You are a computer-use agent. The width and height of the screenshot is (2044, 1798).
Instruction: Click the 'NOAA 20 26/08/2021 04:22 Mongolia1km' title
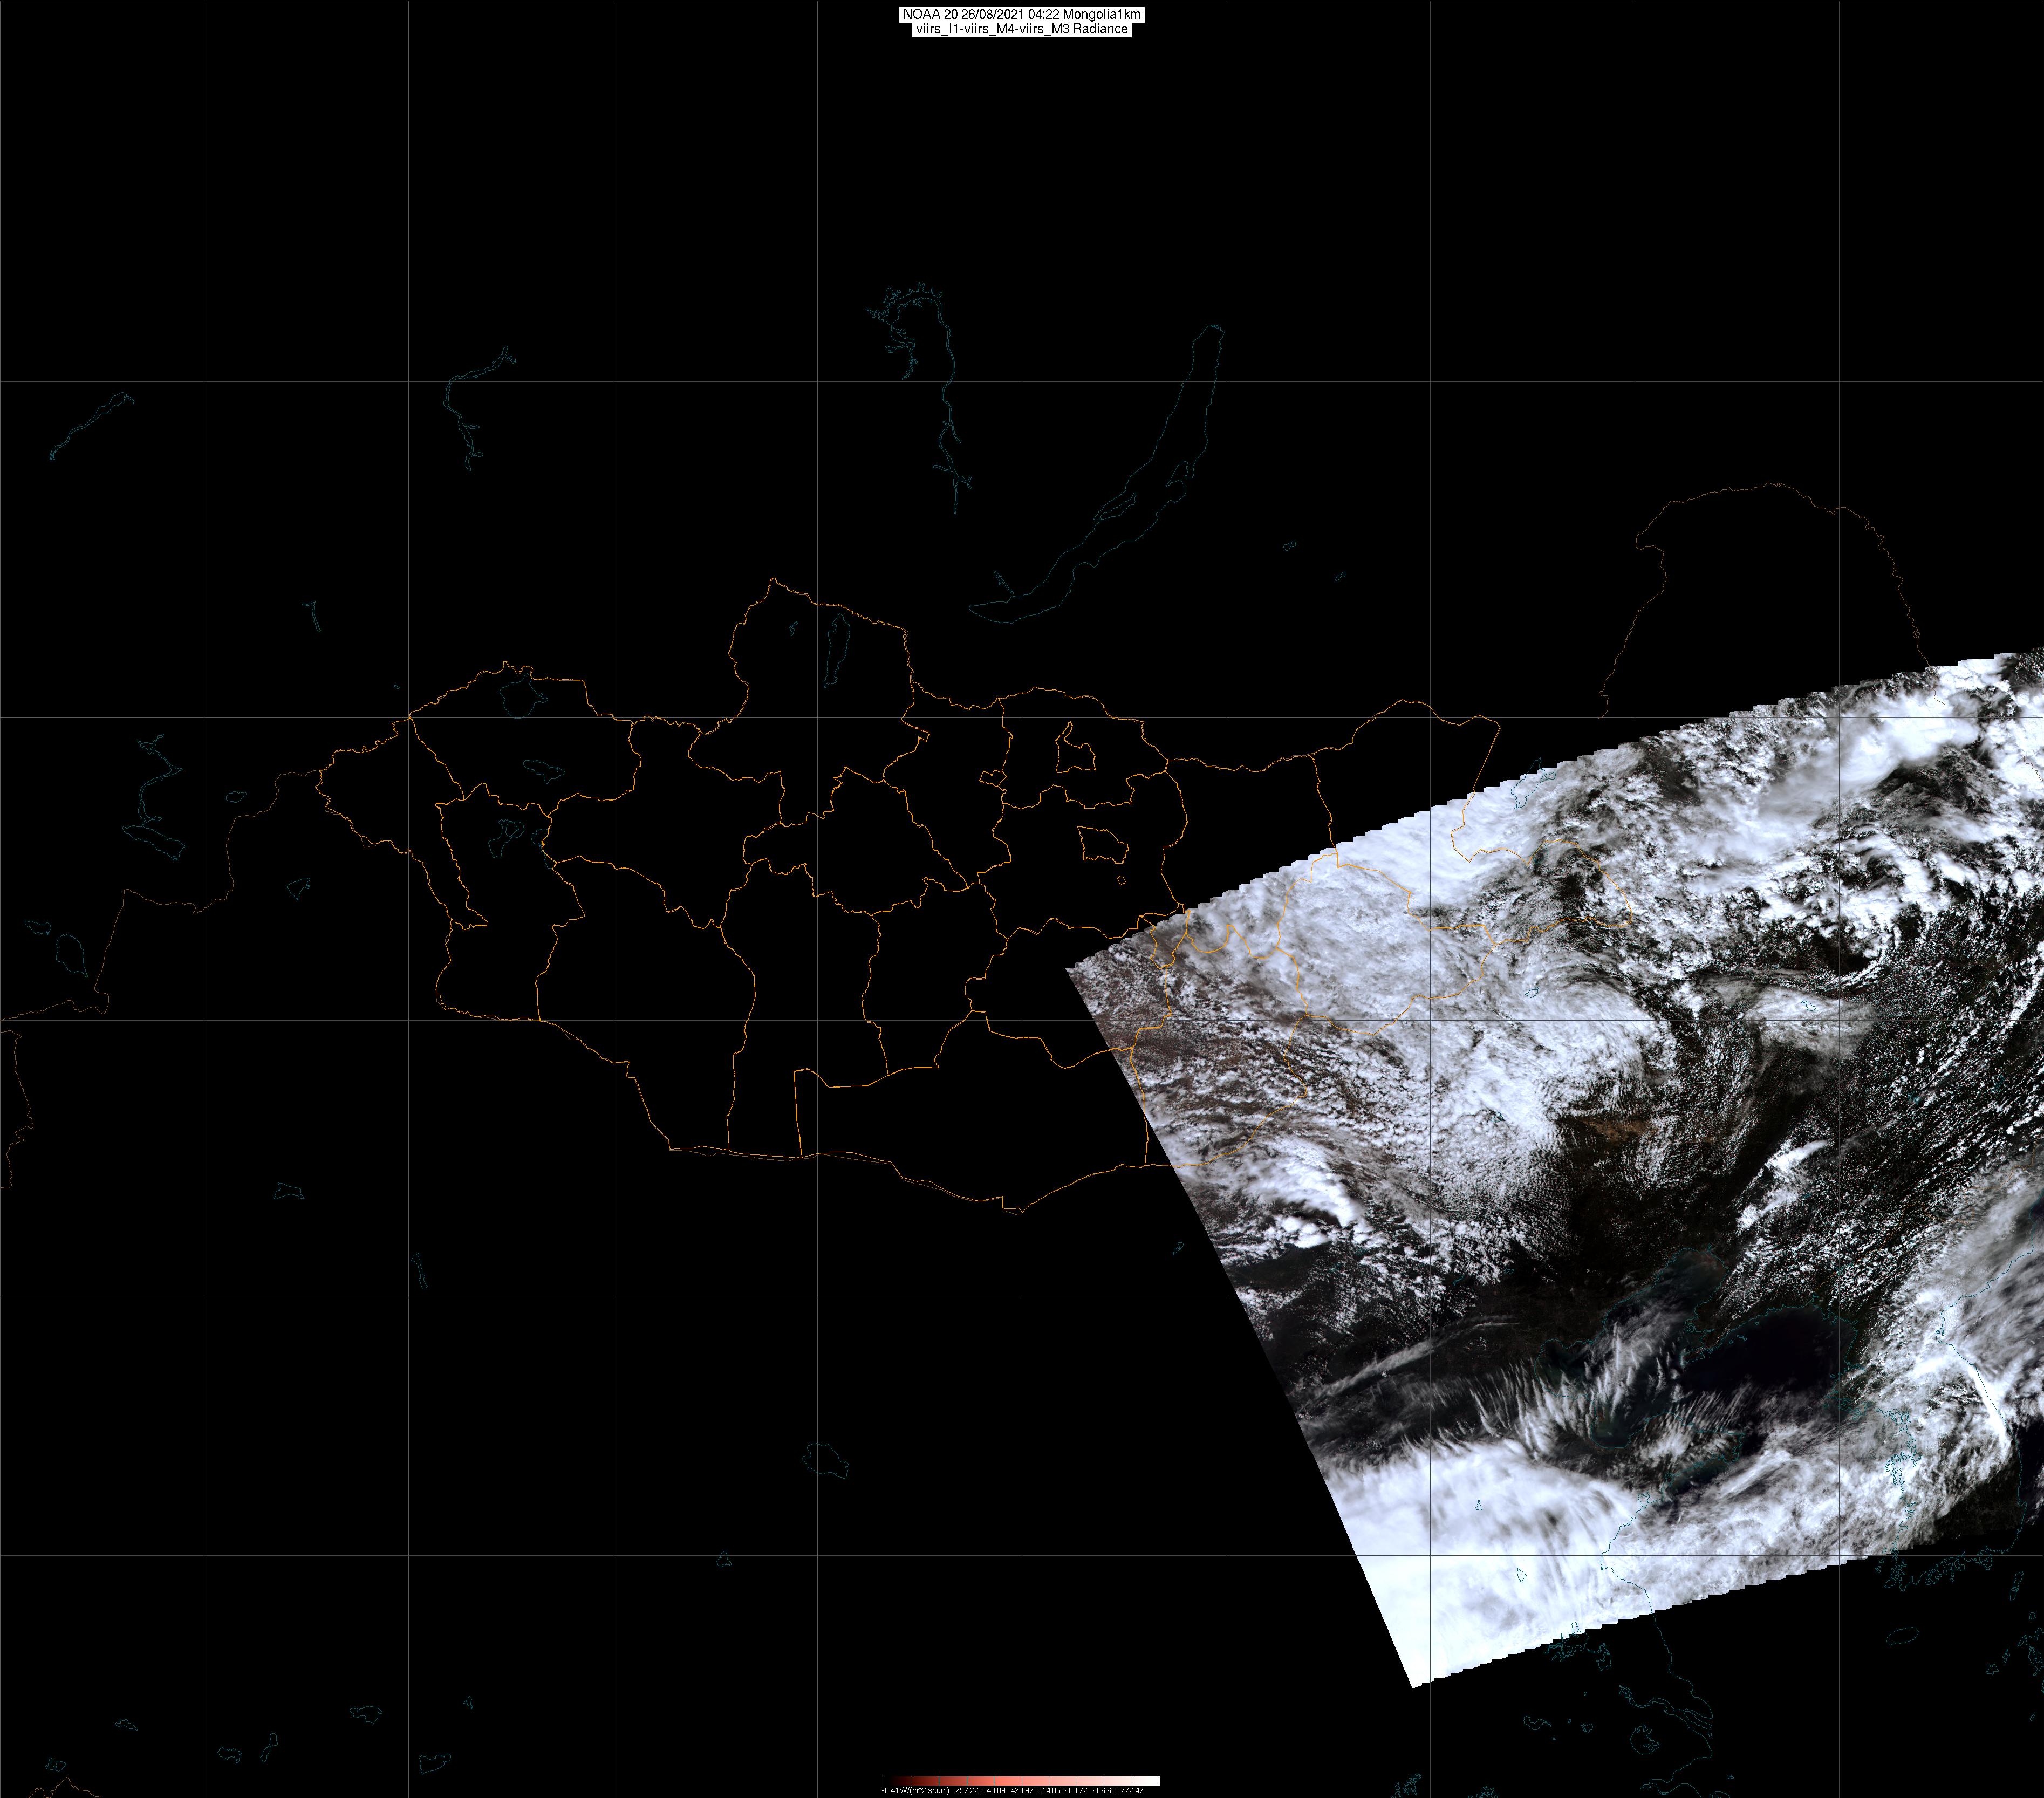pyautogui.click(x=1021, y=15)
